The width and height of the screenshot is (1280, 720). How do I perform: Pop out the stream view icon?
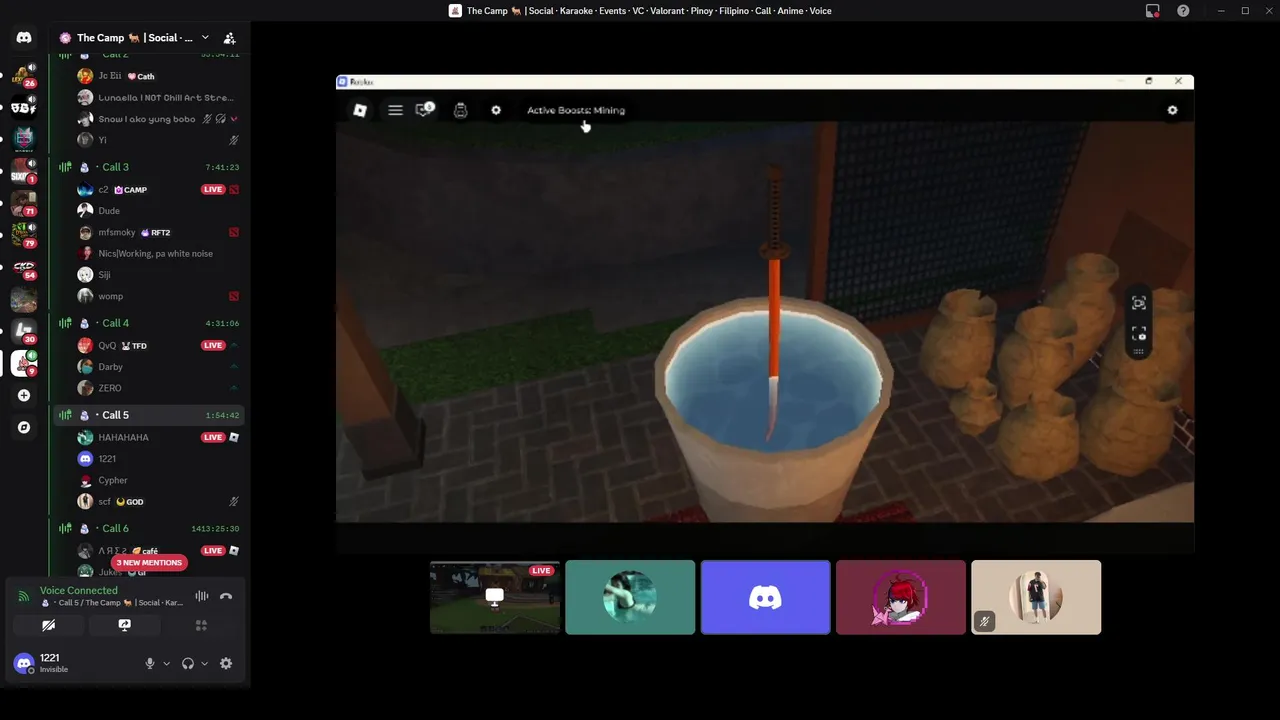coord(1139,303)
